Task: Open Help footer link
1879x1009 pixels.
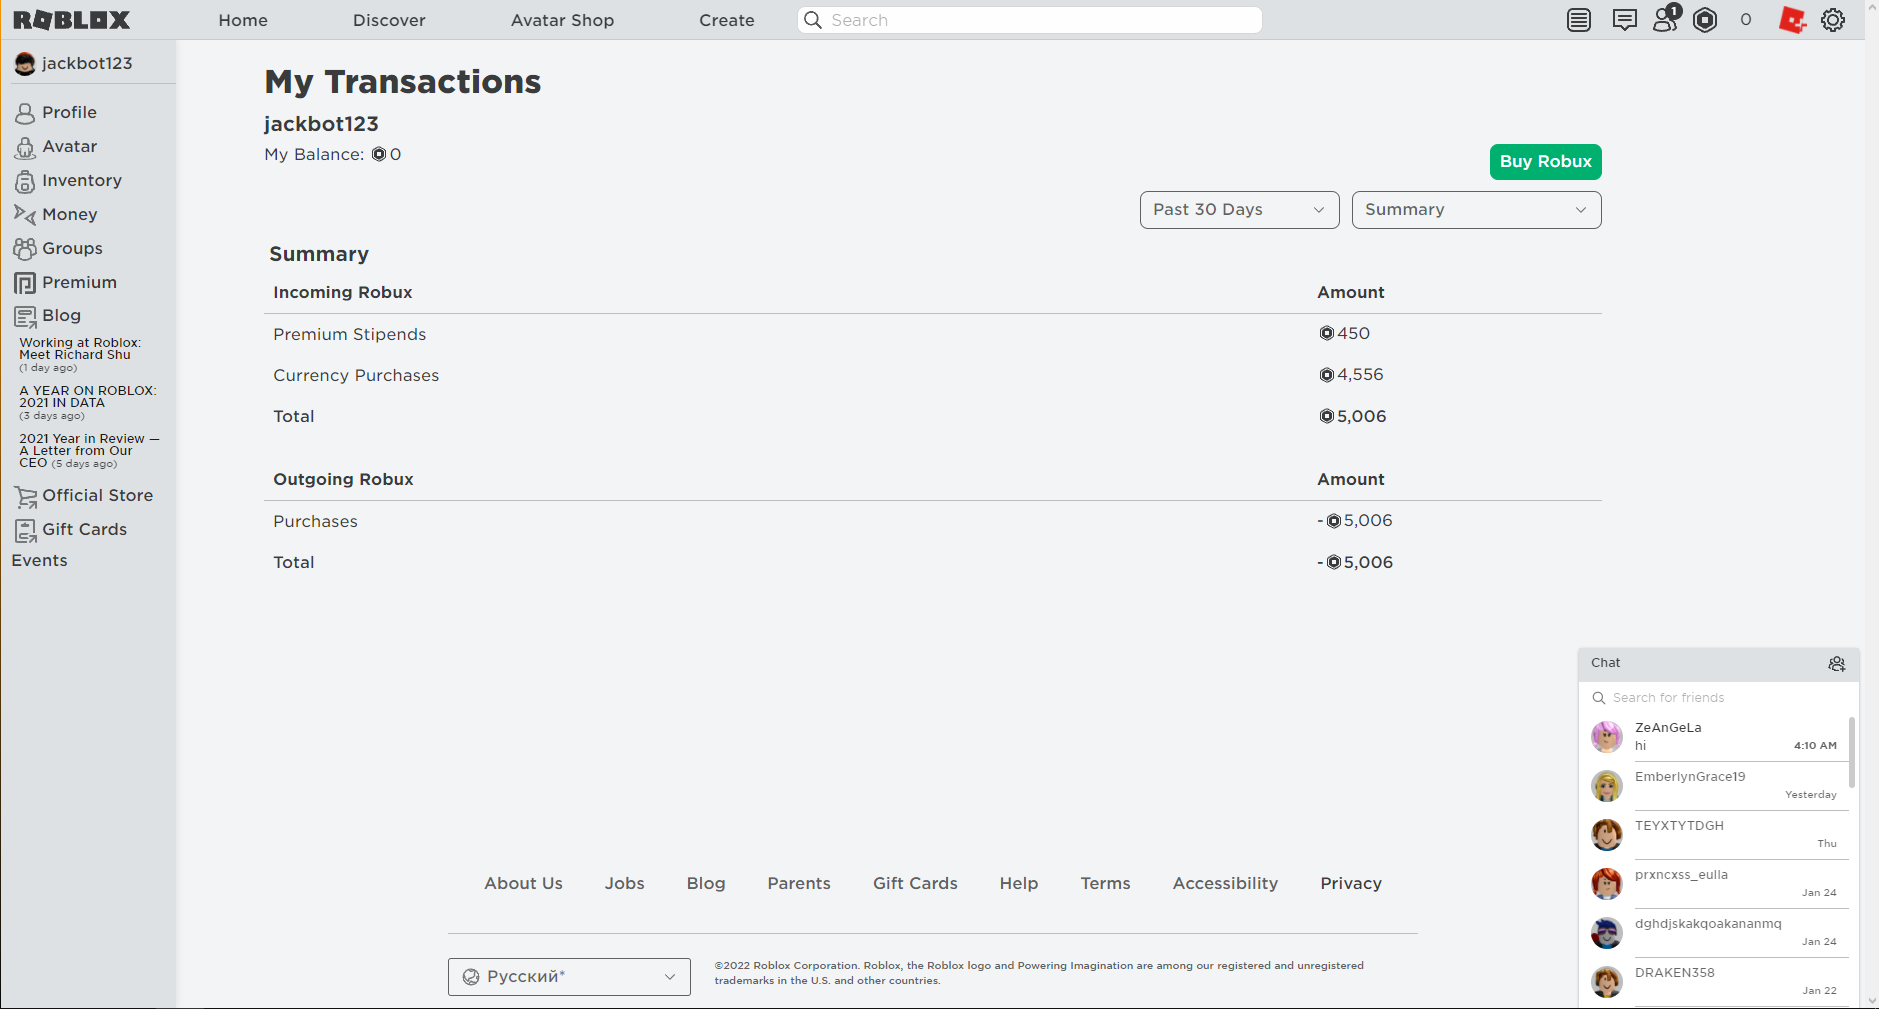Action: 1019,884
